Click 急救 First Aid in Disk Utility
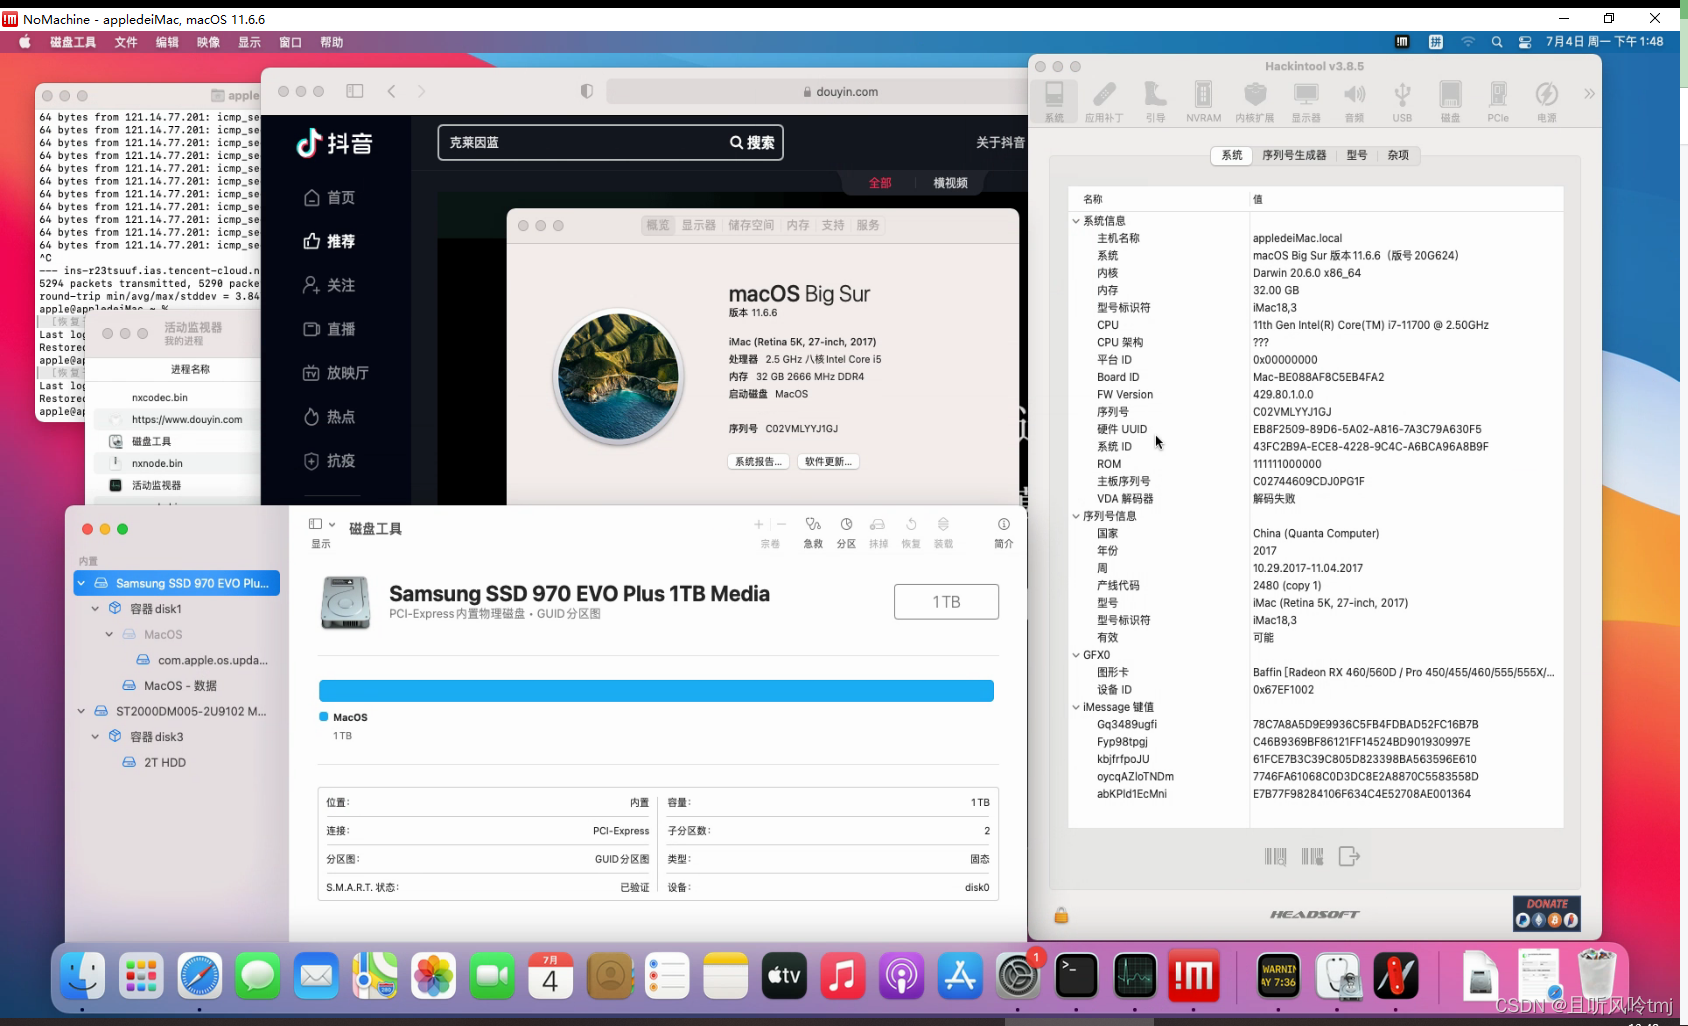Viewport: 1688px width, 1026px height. click(813, 533)
